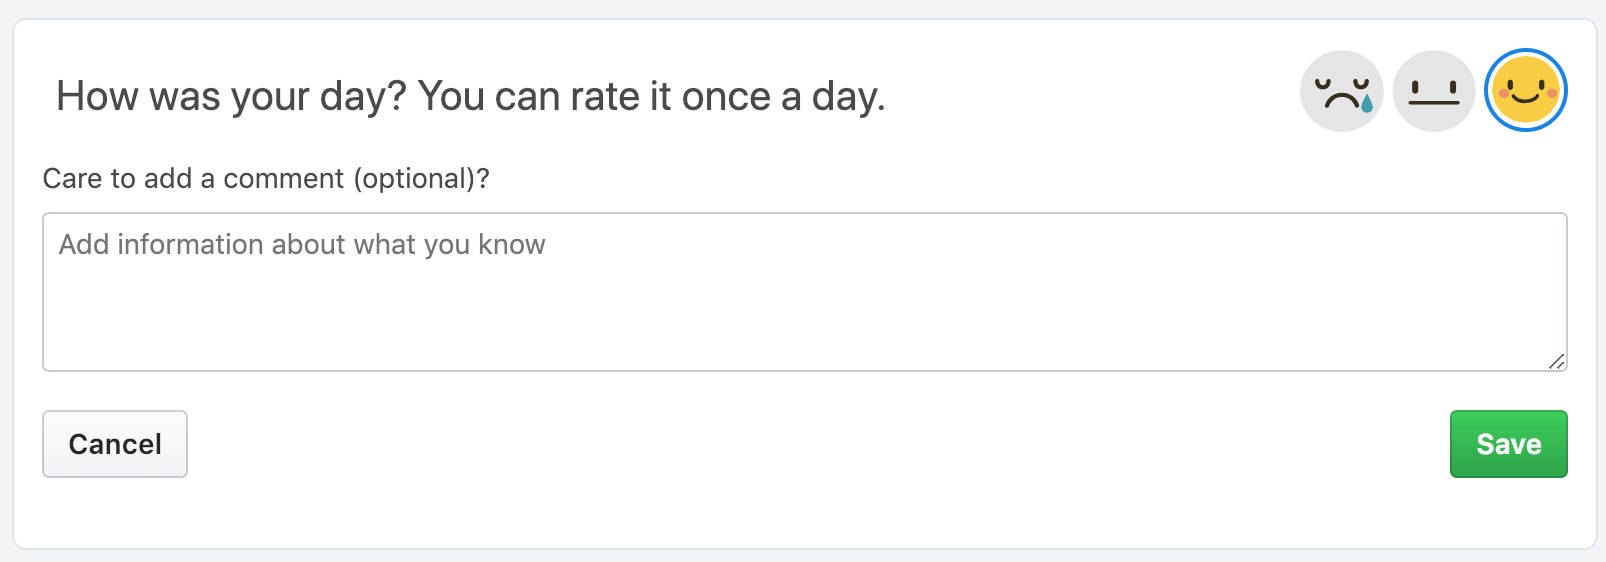
Task: Click the 'Add information about what you know' placeholder
Action: (x=302, y=245)
